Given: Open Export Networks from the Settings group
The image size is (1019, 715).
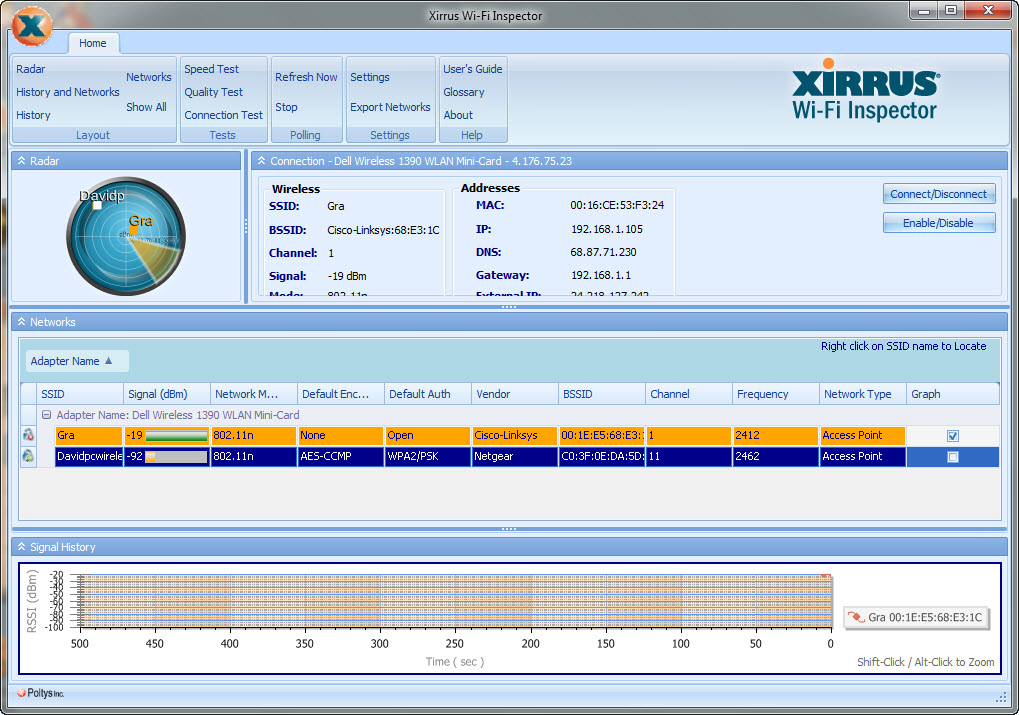Looking at the screenshot, I should (390, 107).
